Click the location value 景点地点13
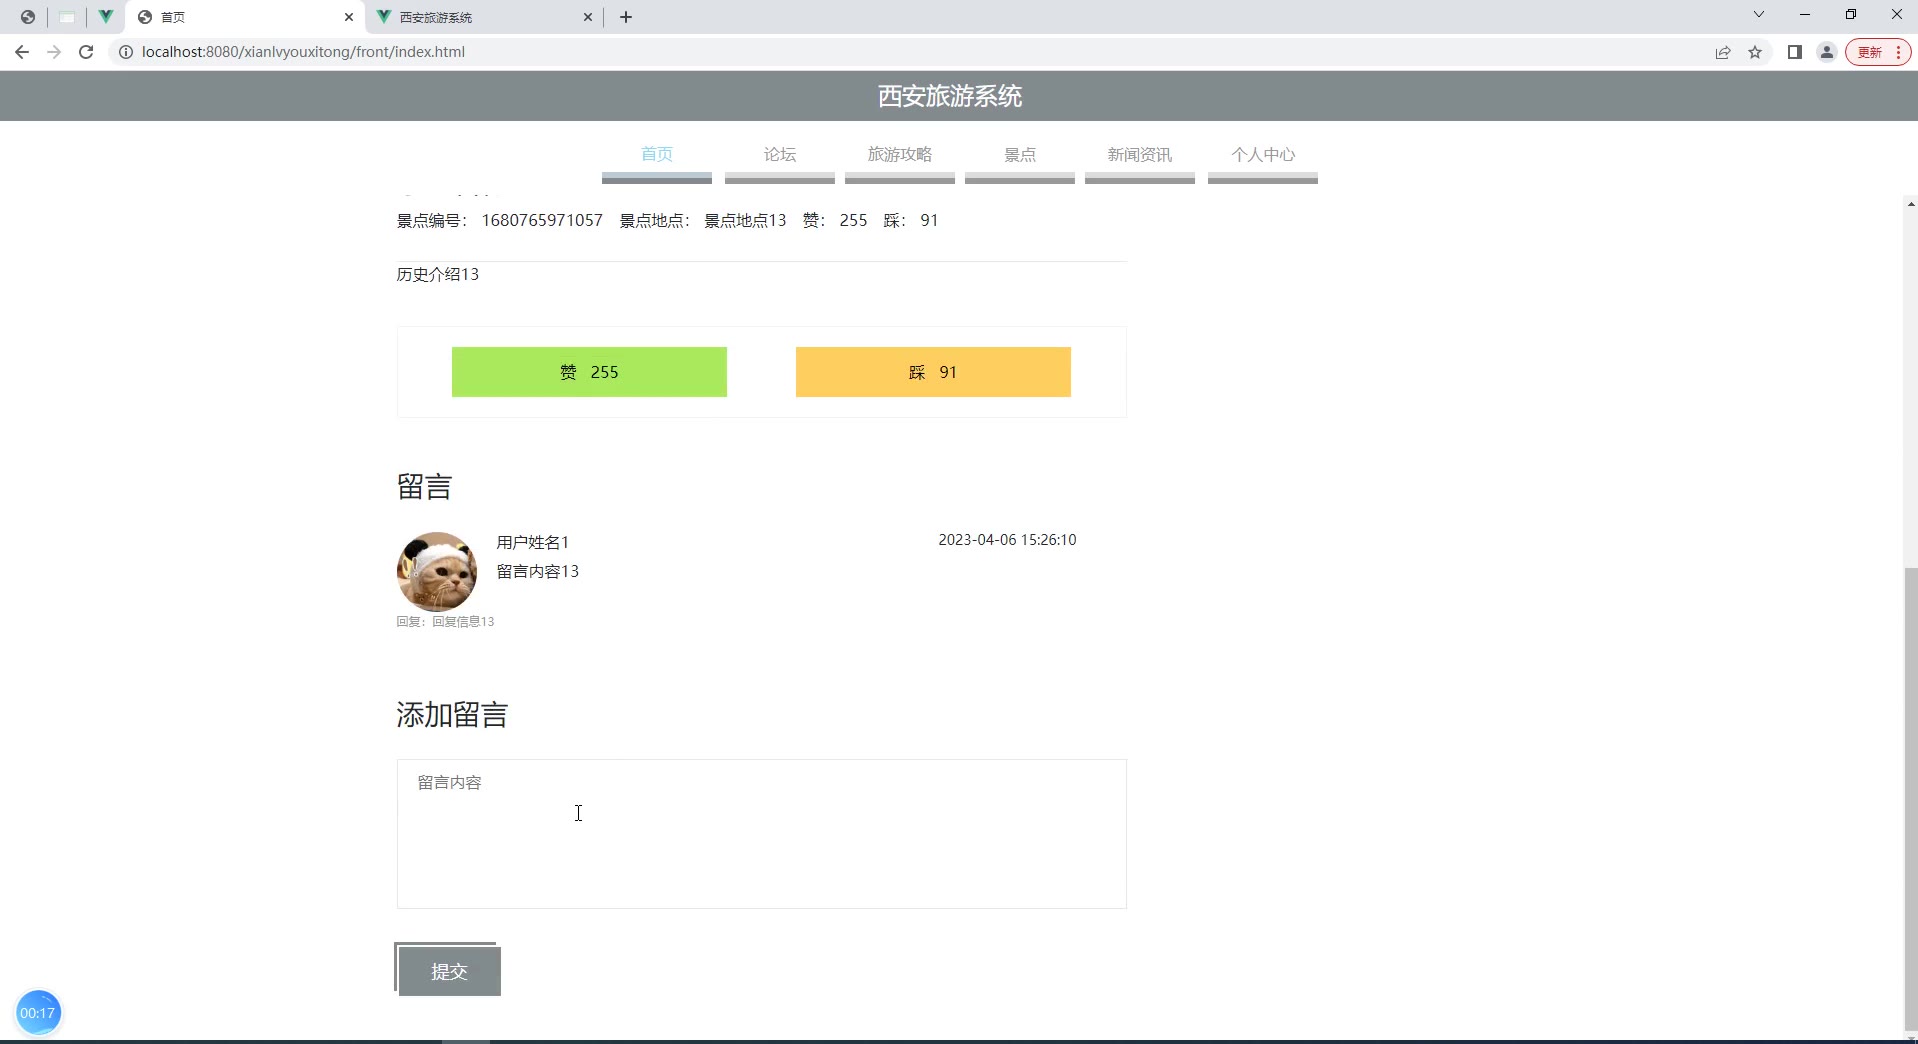The height and width of the screenshot is (1044, 1918). [745, 220]
